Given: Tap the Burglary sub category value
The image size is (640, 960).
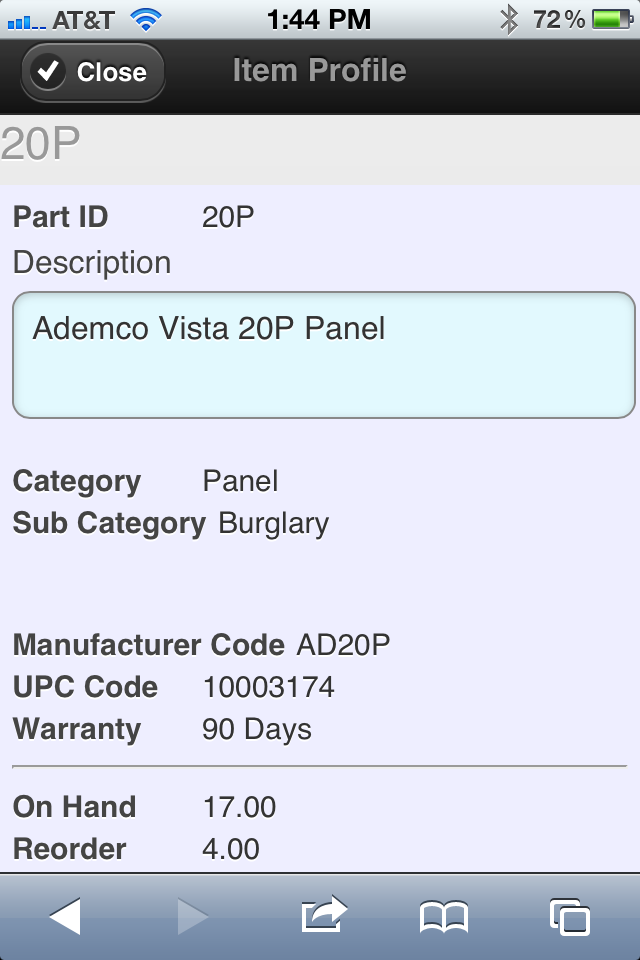Looking at the screenshot, I should click(x=273, y=523).
